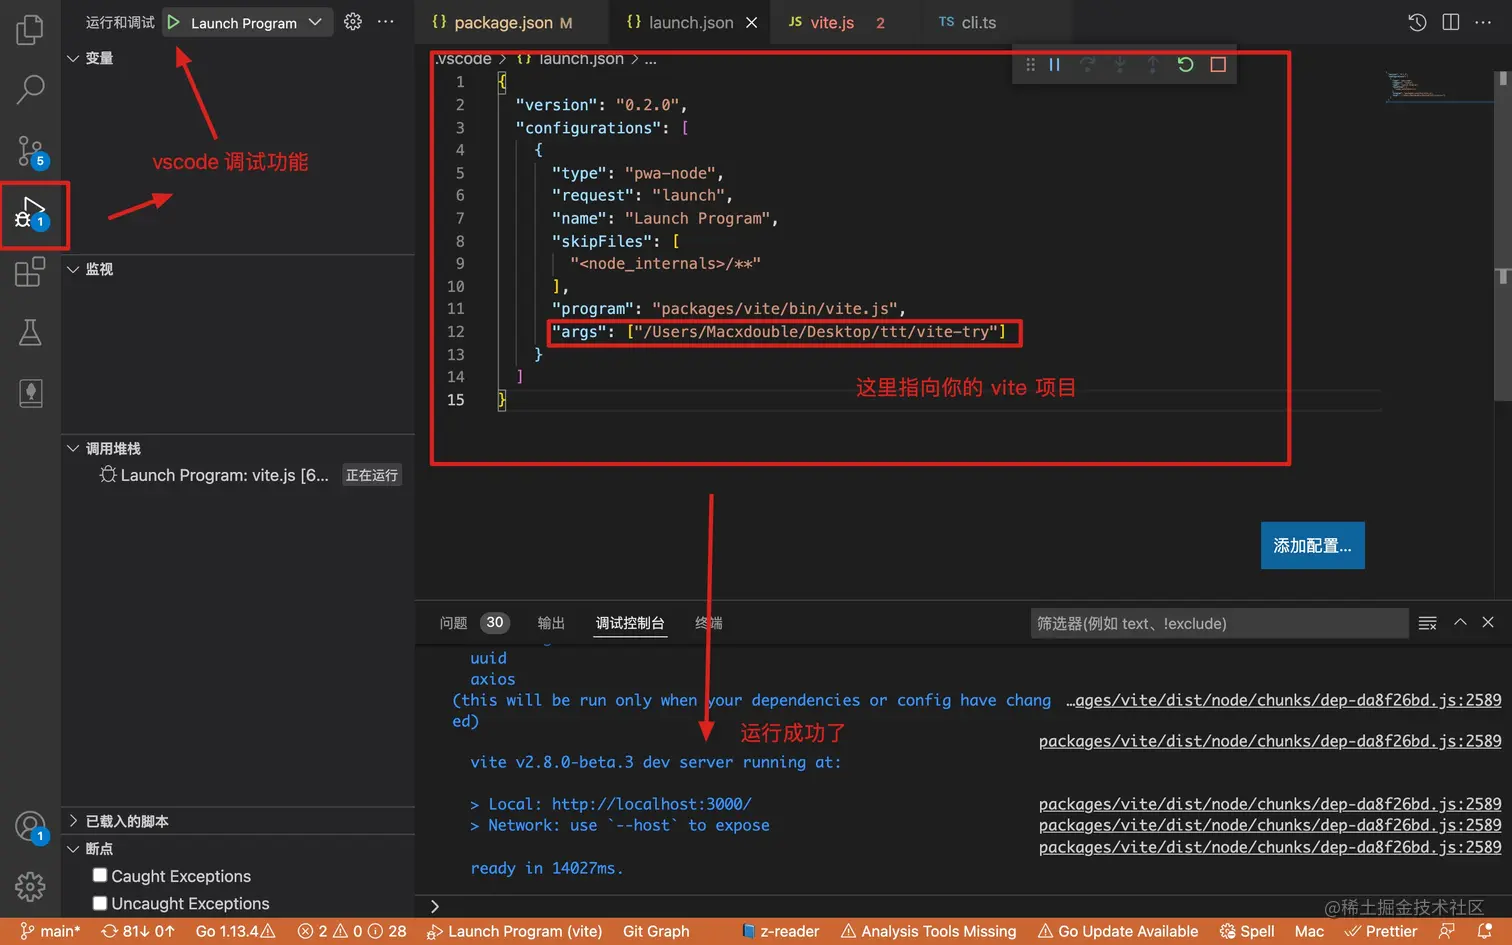Collapse the 调用堆栈 section
Screen dimensions: 1512x945
[73, 448]
